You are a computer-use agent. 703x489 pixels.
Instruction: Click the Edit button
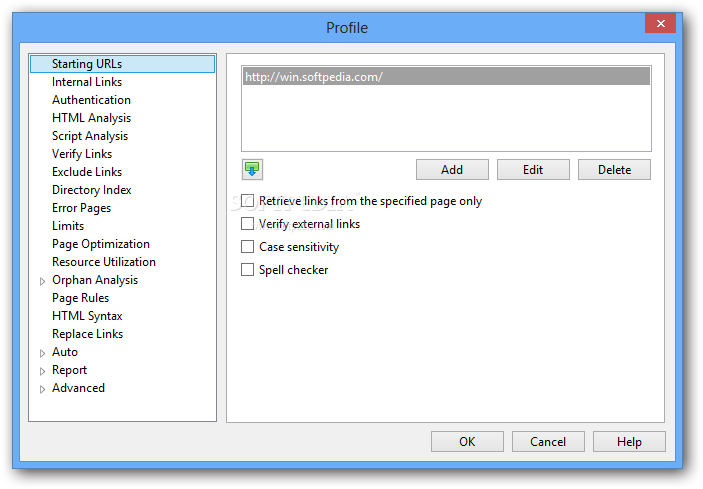pyautogui.click(x=533, y=169)
